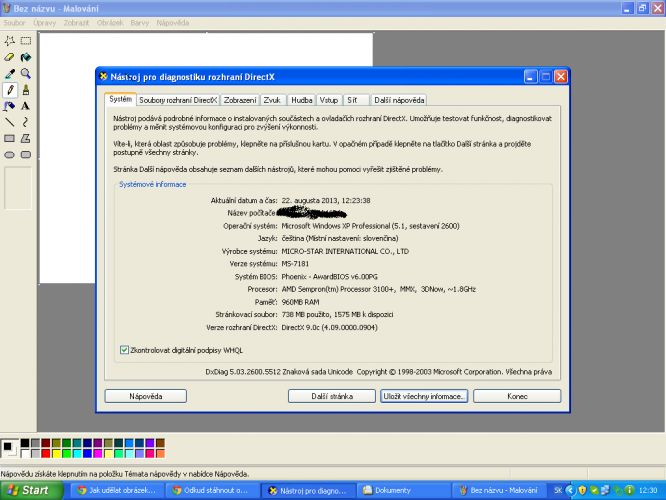This screenshot has width=666, height=500.
Task: Select the white color swatch in palette
Action: 25,453
